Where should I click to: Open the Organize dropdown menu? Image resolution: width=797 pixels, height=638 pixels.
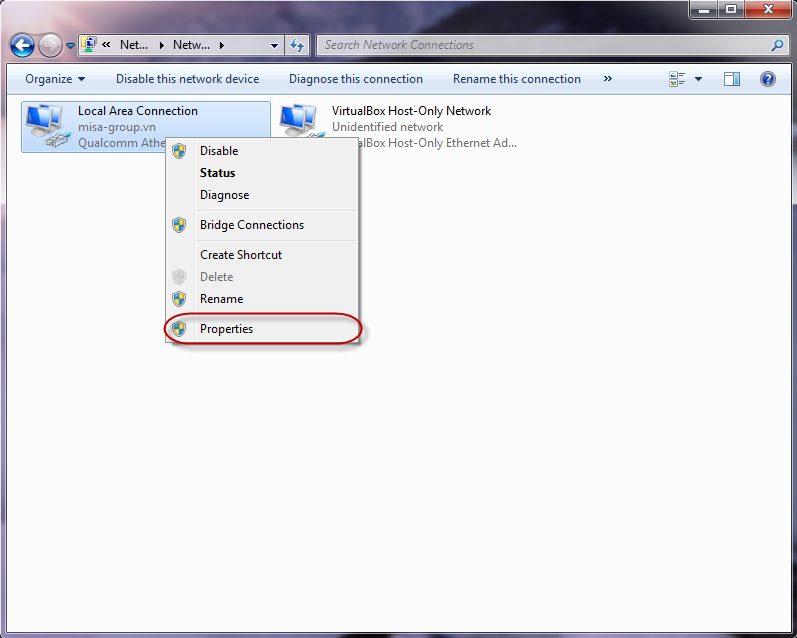[x=55, y=79]
